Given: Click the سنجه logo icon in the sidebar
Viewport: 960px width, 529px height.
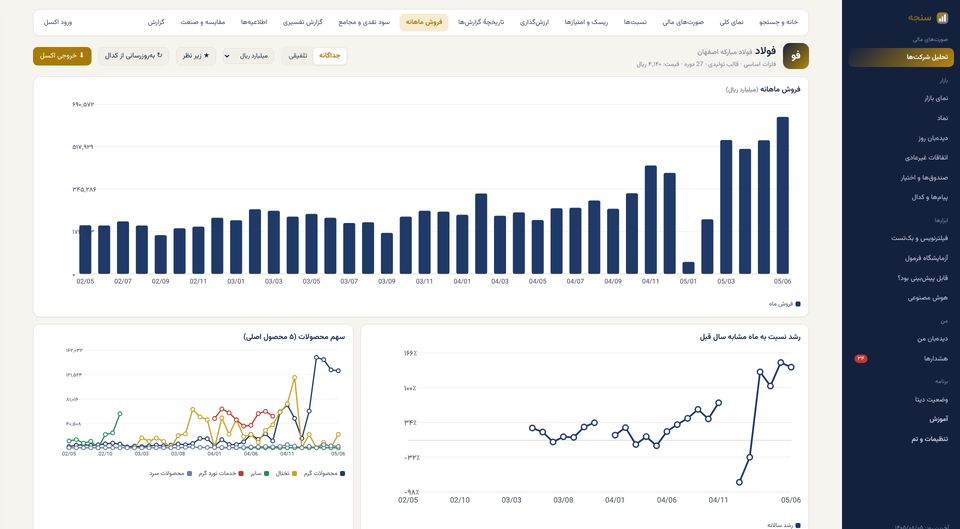Looking at the screenshot, I should click(x=942, y=18).
